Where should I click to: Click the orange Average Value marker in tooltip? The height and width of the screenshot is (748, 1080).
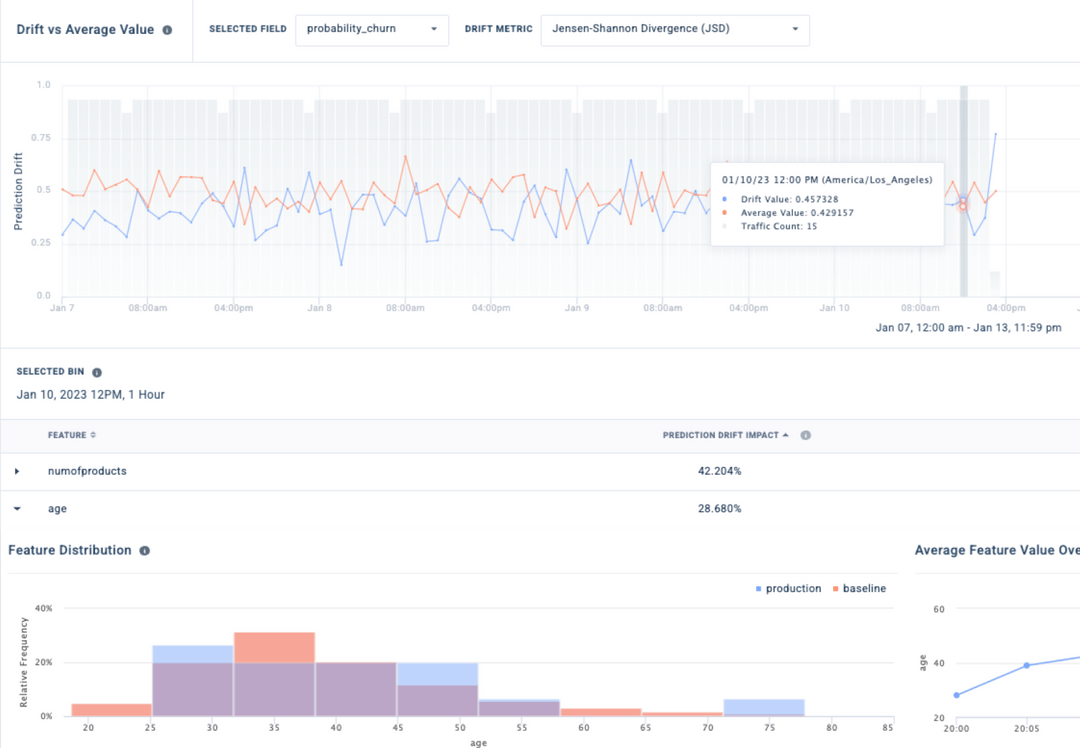tap(726, 212)
